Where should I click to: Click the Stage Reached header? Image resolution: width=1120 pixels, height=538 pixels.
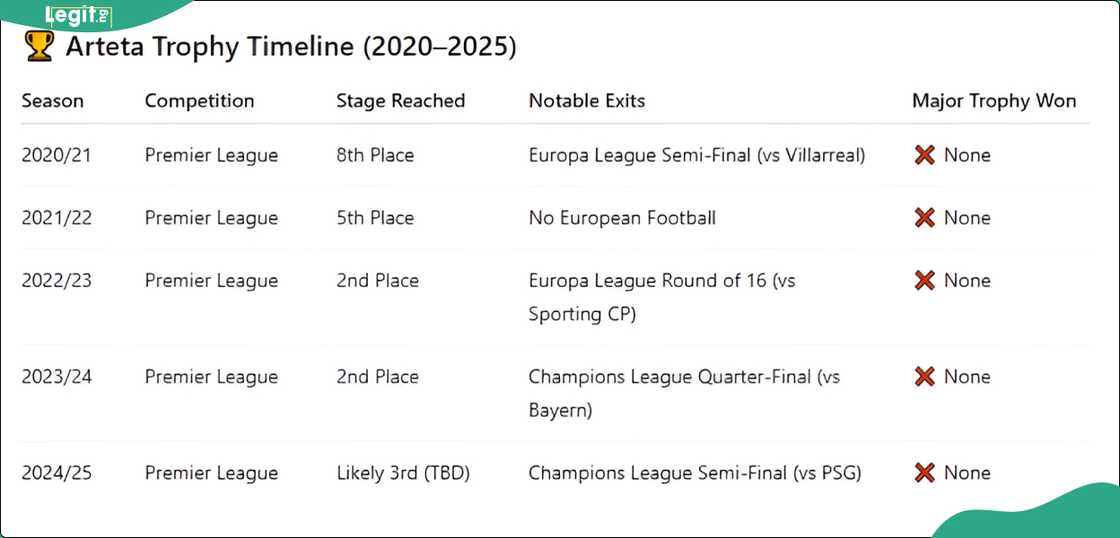pos(400,101)
